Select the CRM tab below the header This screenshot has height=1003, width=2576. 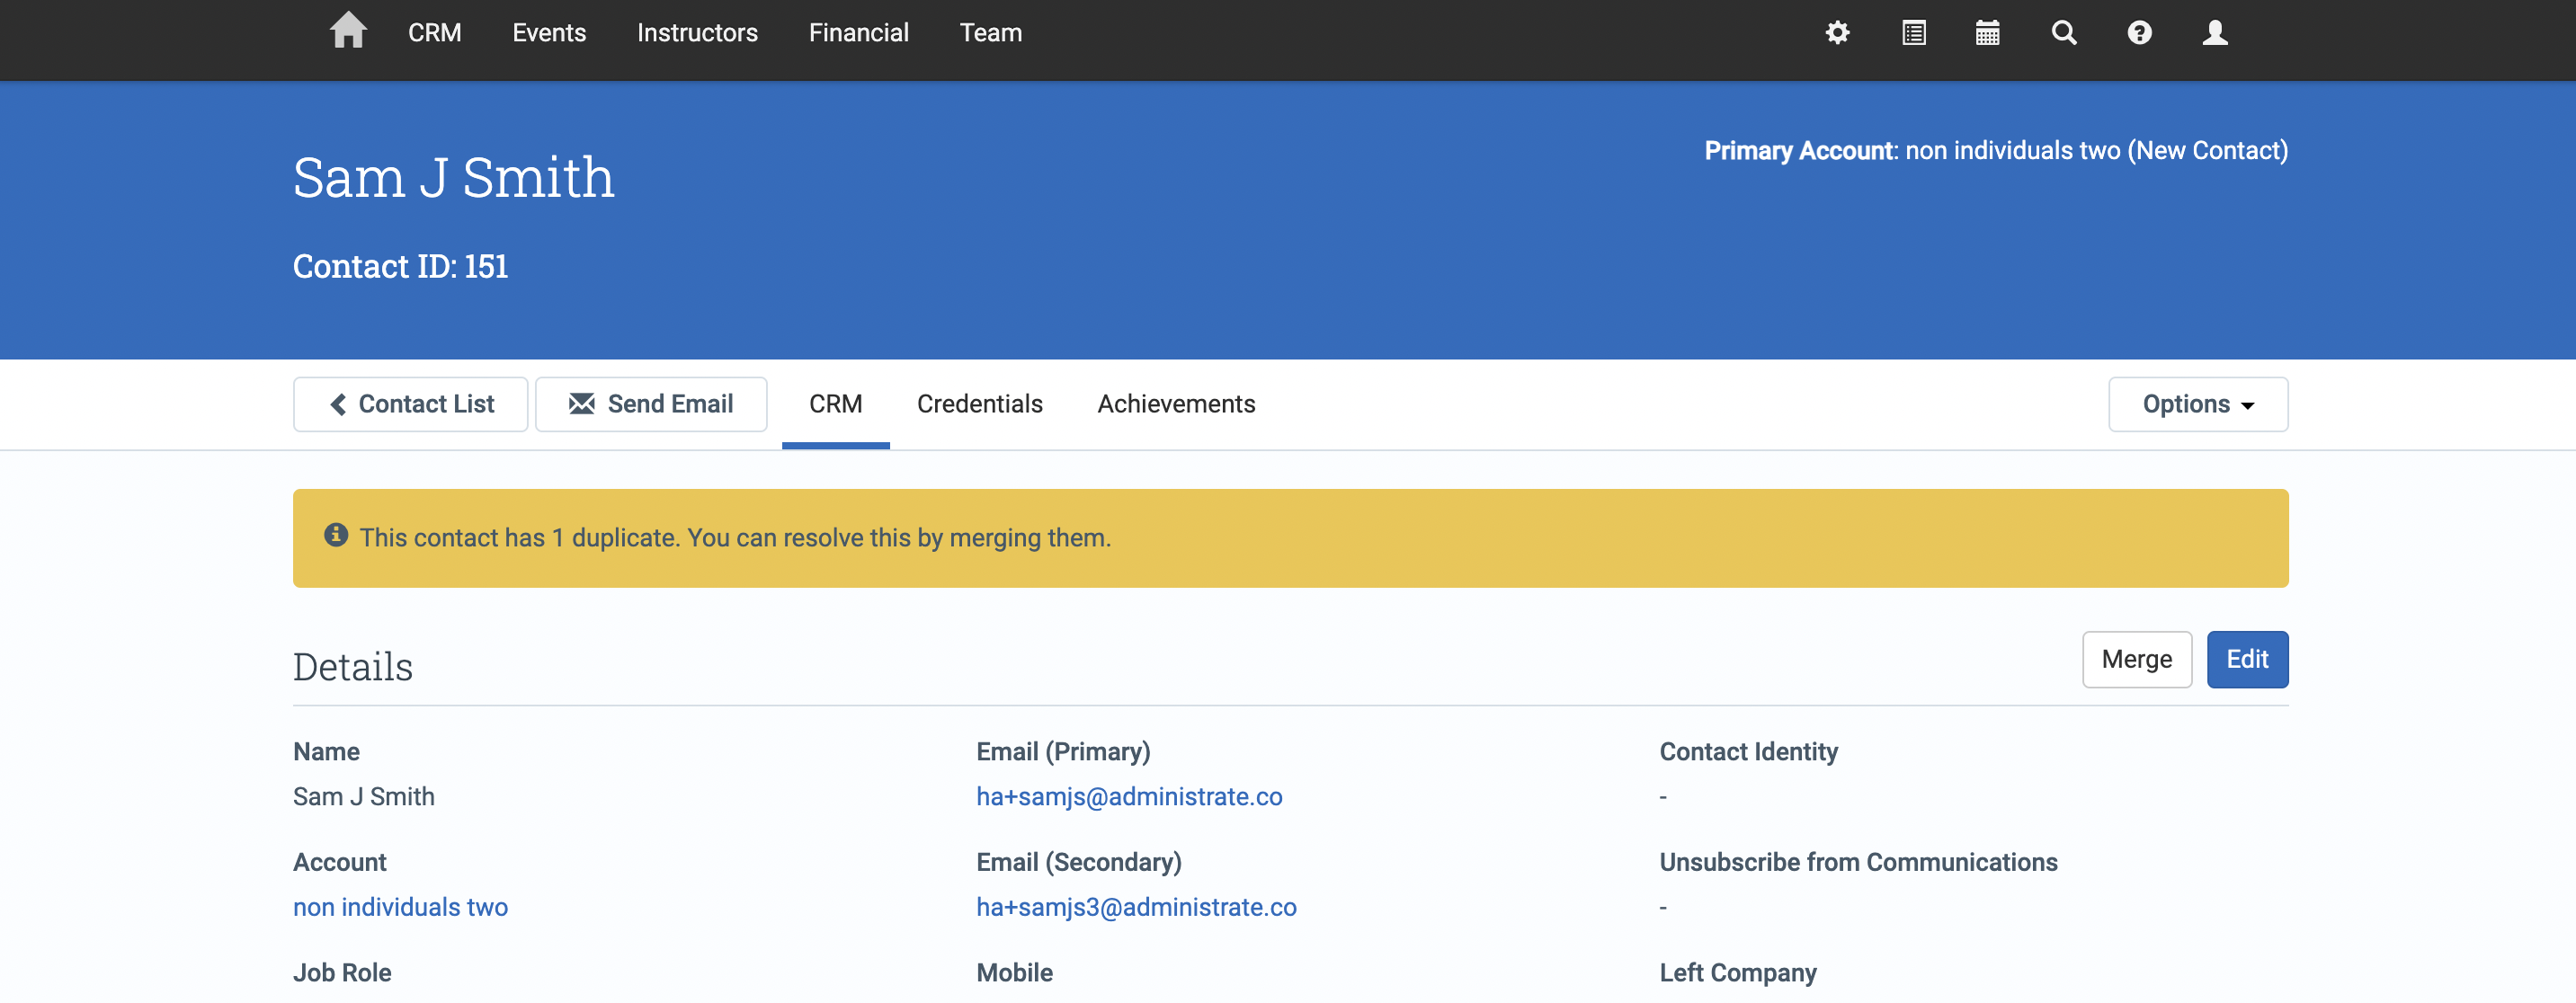click(835, 404)
